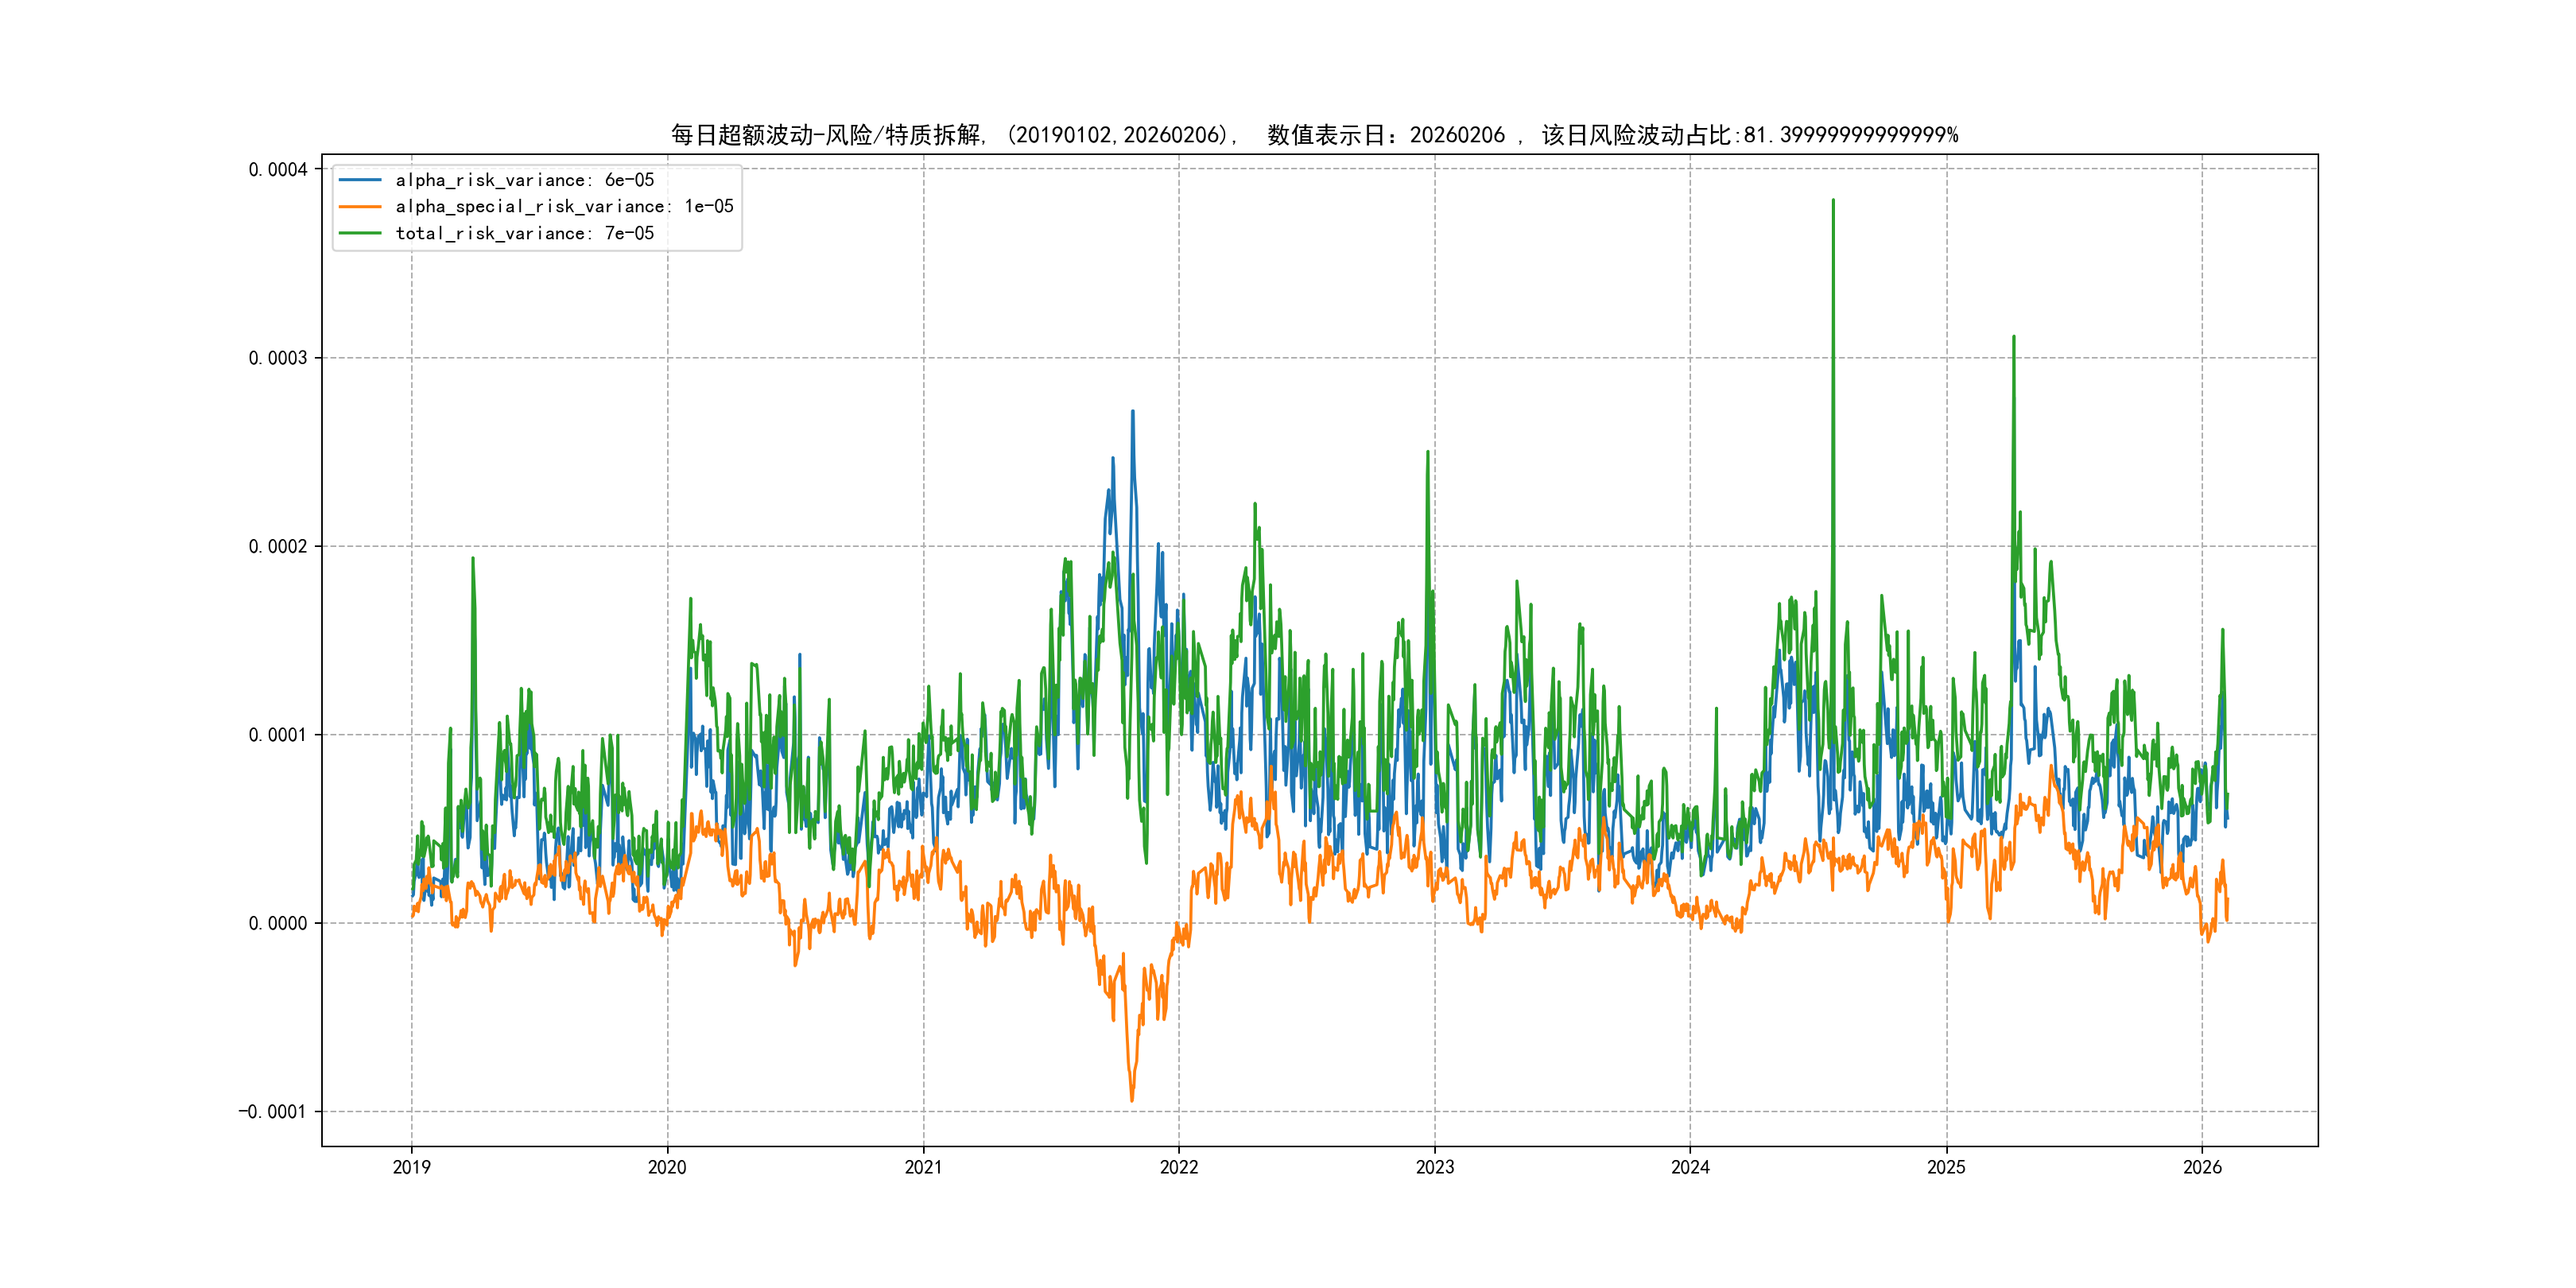
Task: Click the 2019 x-axis tick label
Action: pyautogui.click(x=411, y=1167)
